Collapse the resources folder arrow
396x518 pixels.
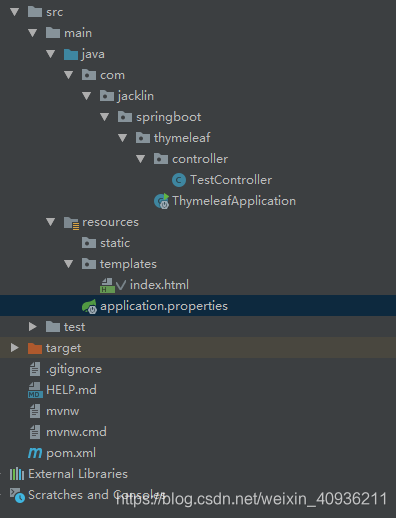click(x=51, y=222)
